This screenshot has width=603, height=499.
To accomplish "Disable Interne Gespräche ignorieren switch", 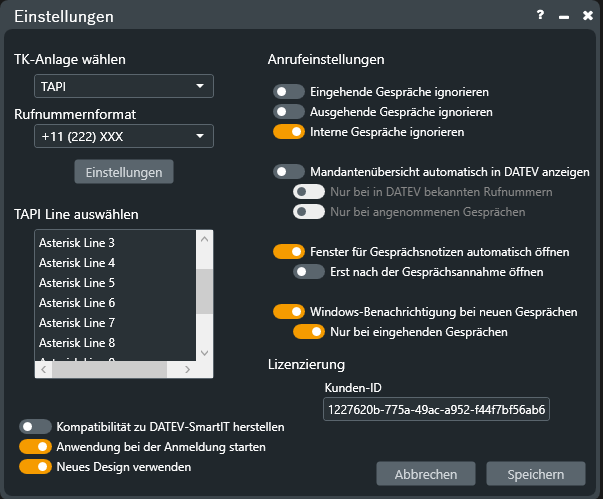I will click(288, 131).
